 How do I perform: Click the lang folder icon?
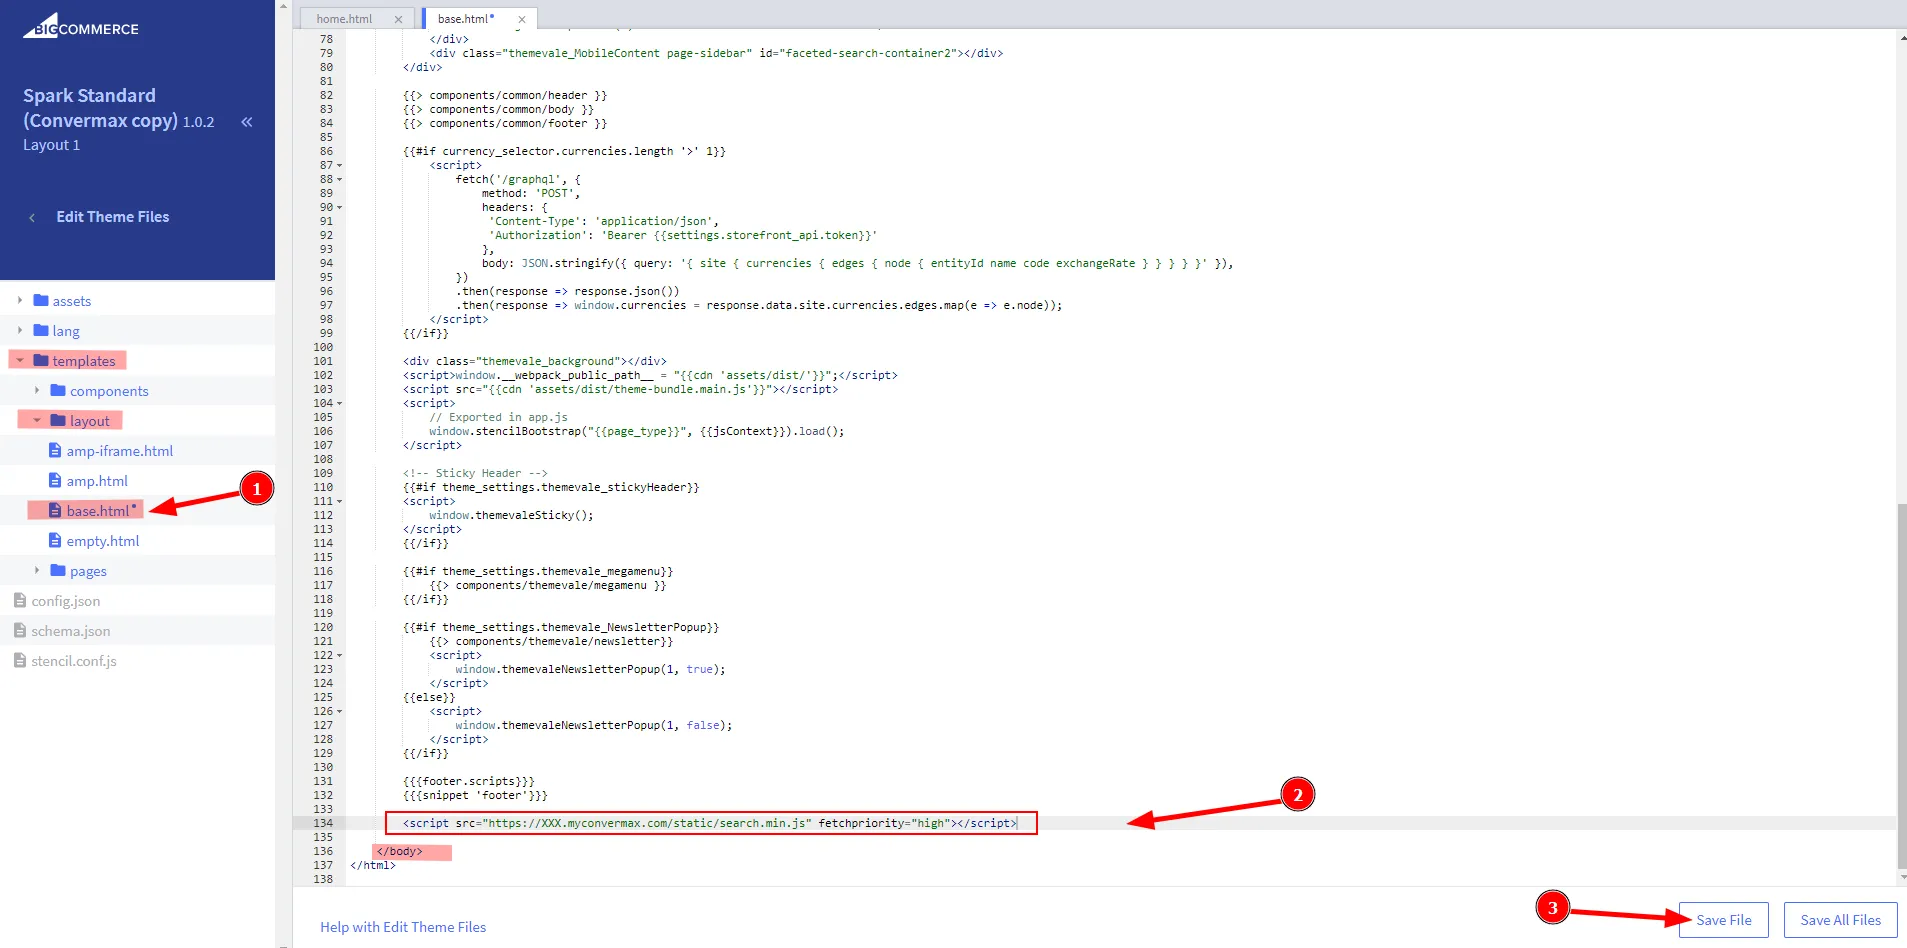(41, 331)
